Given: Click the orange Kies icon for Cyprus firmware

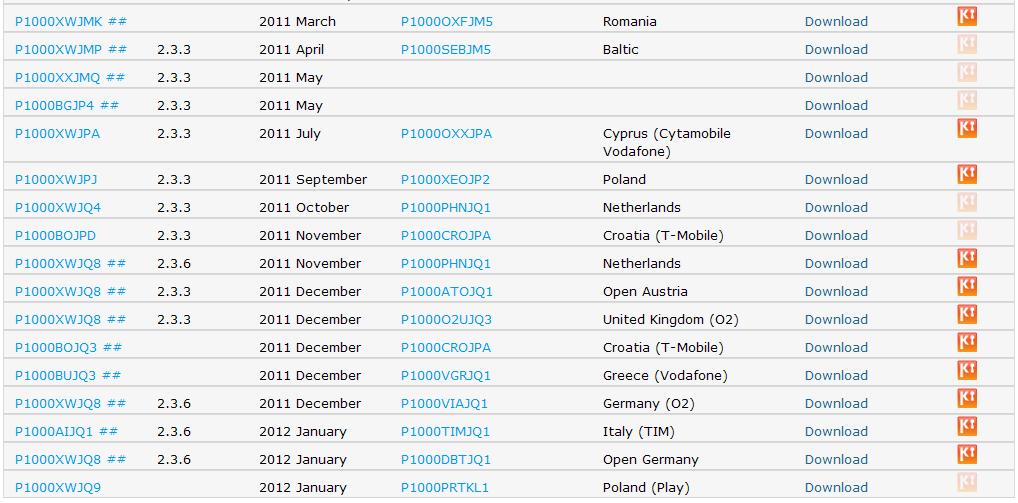Looking at the screenshot, I should point(966,129).
